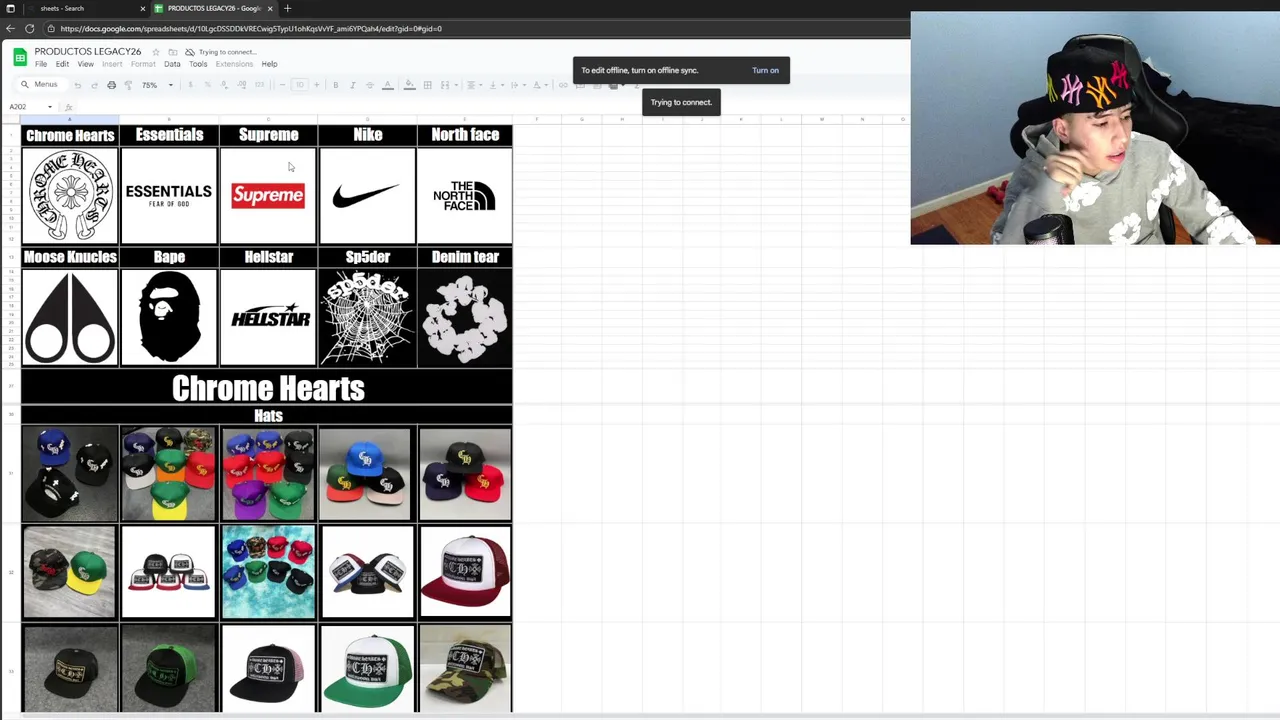Open the Data menu
Screen dimensions: 1280x720
click(x=172, y=64)
